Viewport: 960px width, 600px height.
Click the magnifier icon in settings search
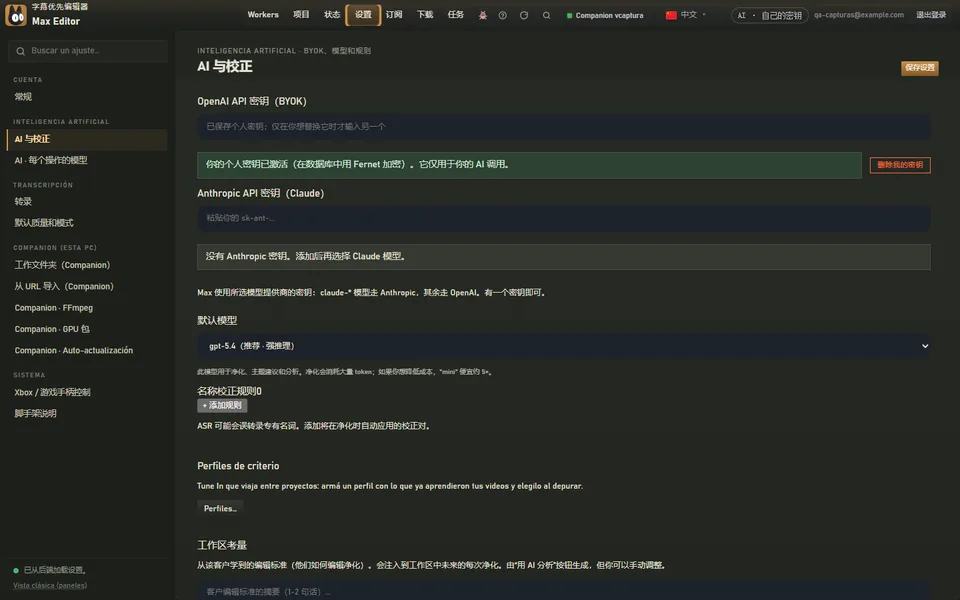pyautogui.click(x=21, y=51)
